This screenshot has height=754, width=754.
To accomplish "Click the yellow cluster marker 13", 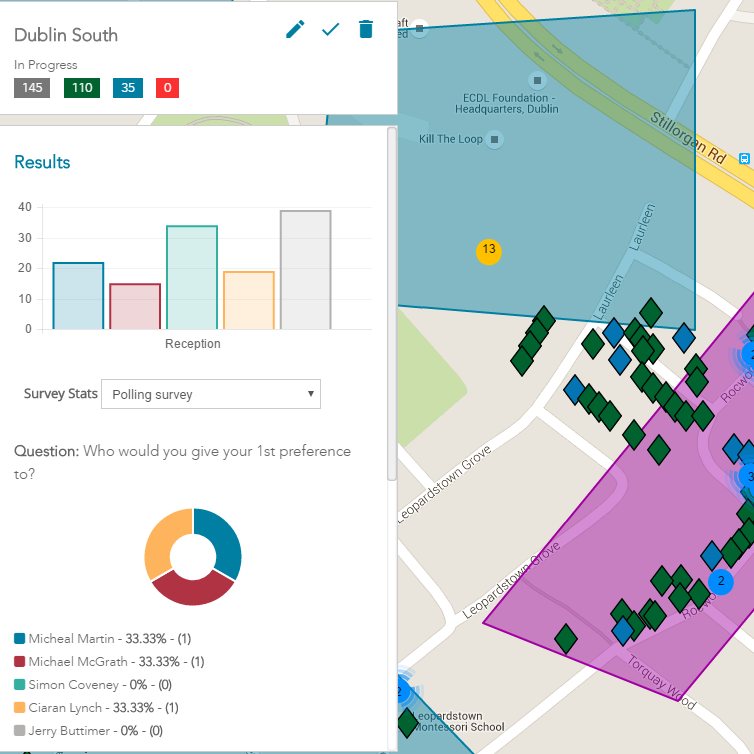I will [488, 249].
